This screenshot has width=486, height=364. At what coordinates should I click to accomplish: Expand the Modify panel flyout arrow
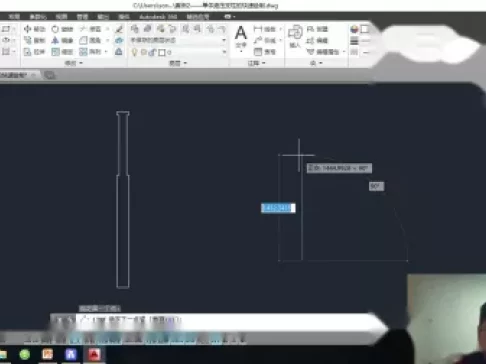pyautogui.click(x=74, y=63)
